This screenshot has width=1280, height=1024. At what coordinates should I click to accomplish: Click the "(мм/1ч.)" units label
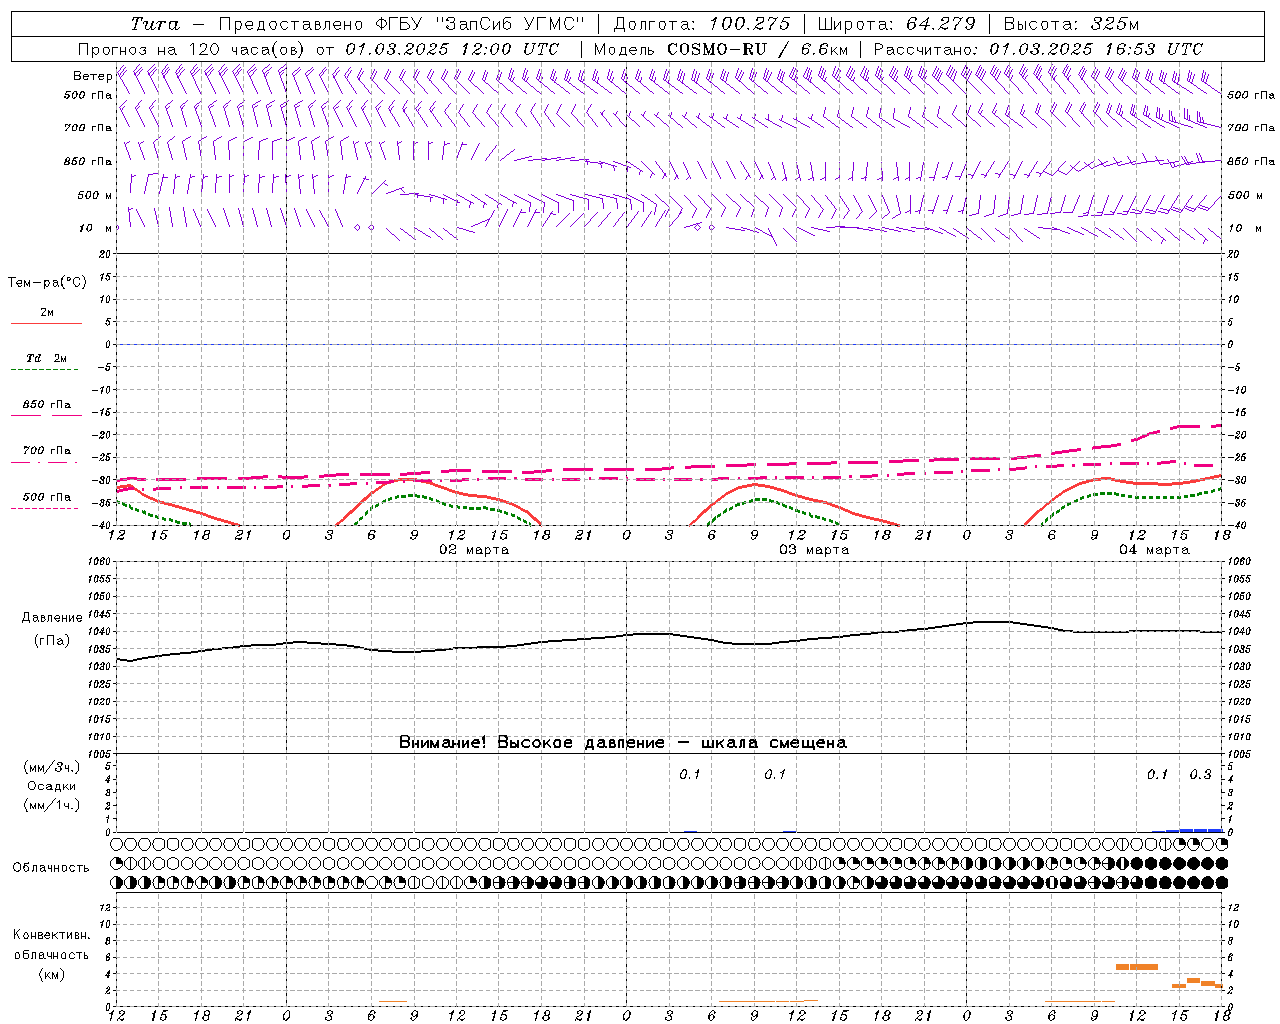click(52, 805)
